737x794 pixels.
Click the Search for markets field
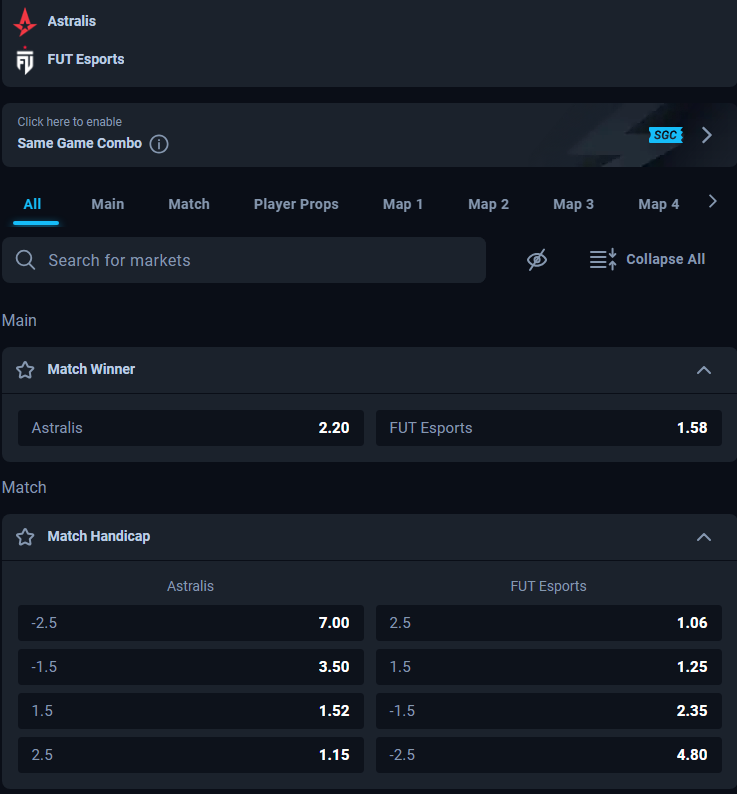[244, 260]
